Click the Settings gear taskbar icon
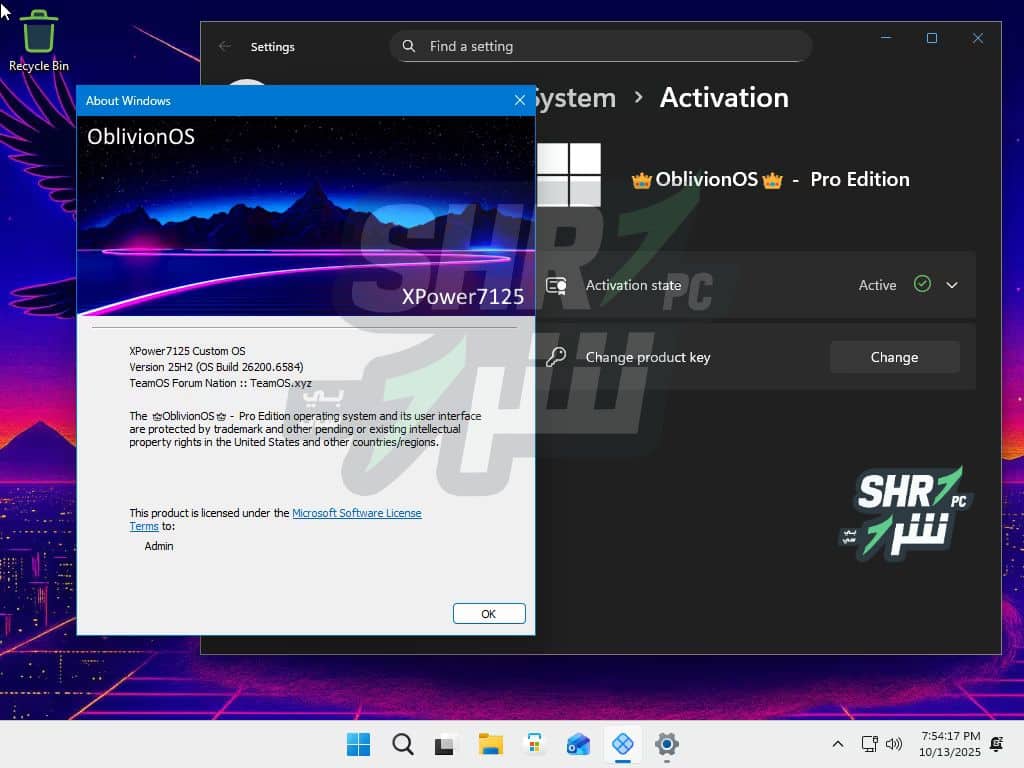 tap(667, 744)
